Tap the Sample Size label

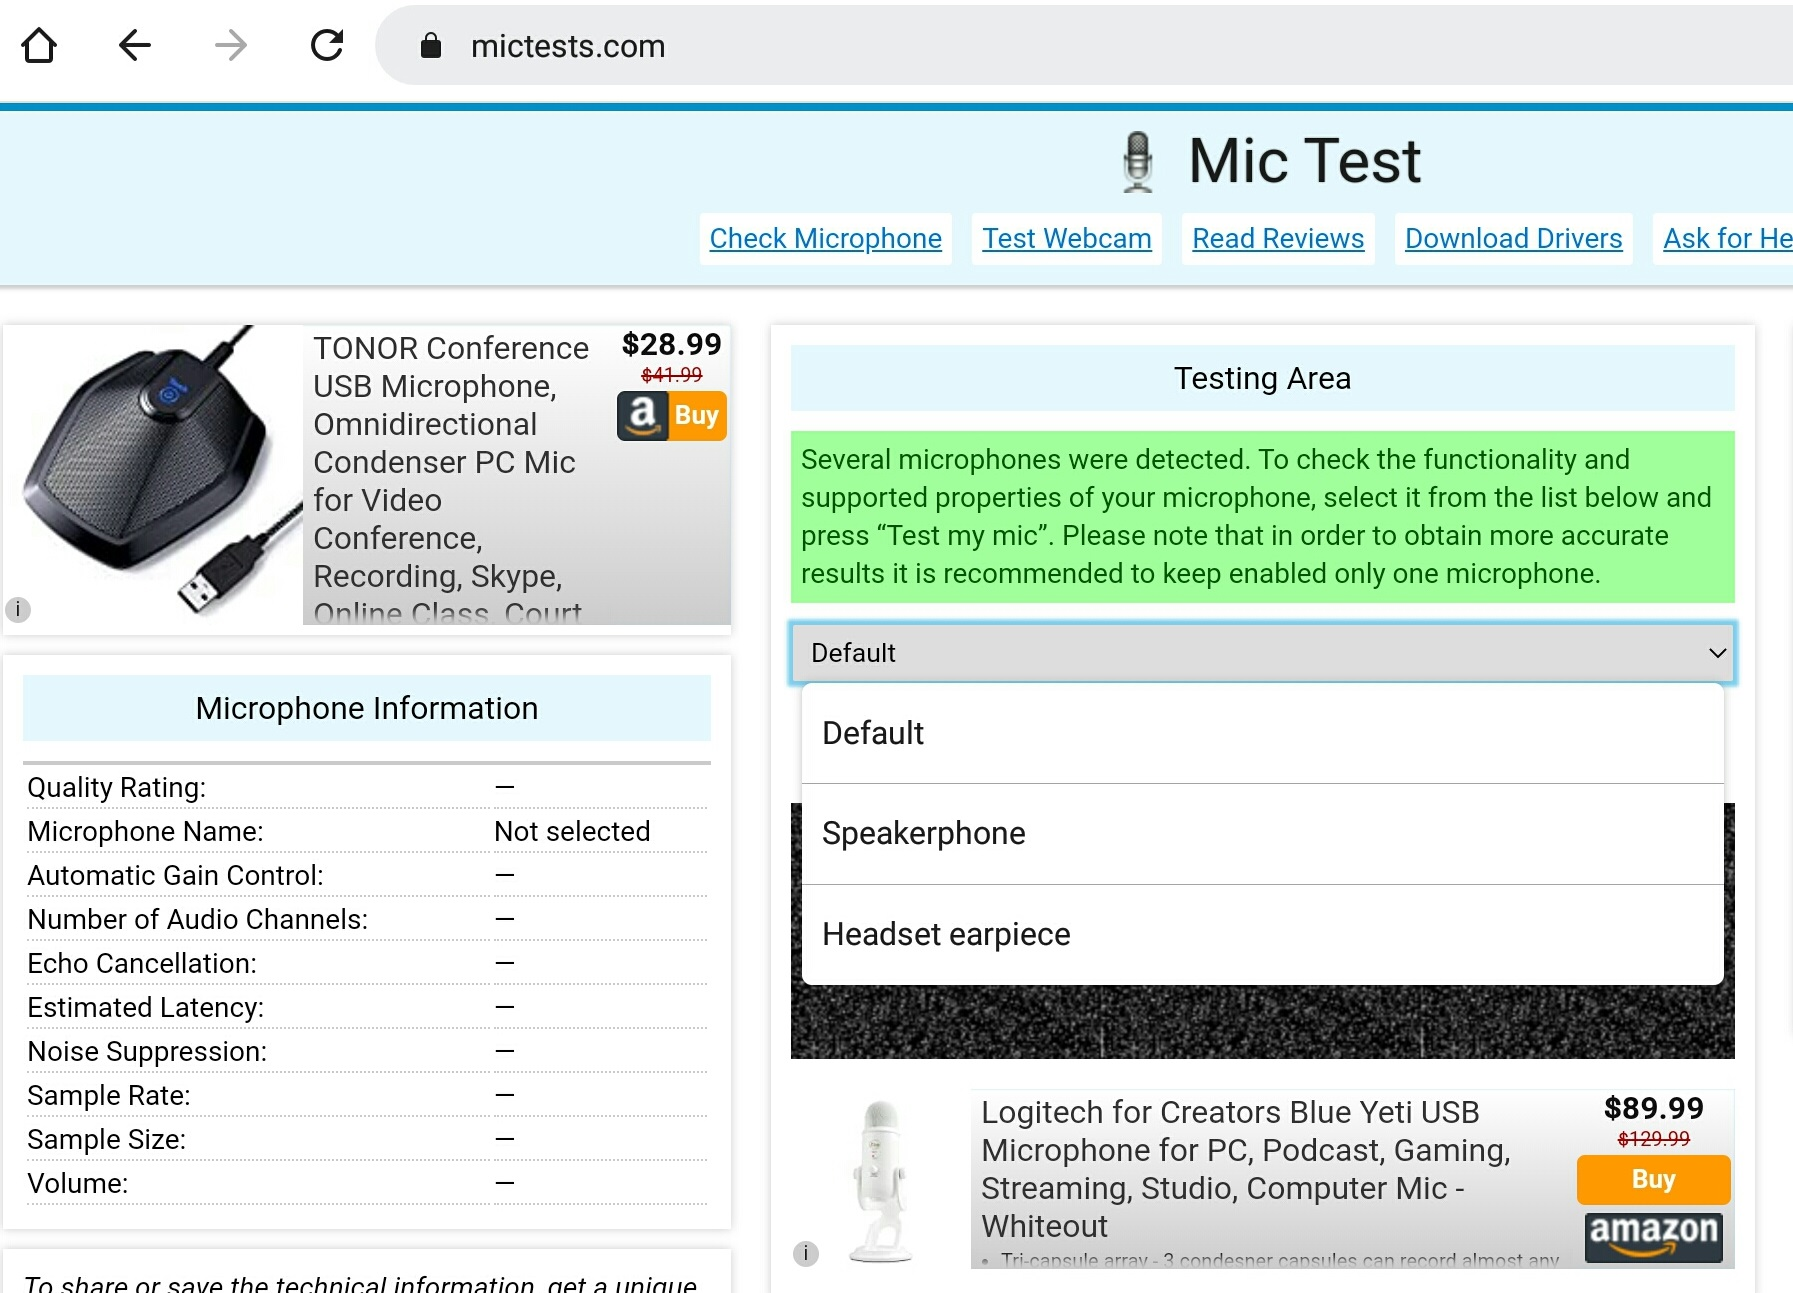(106, 1139)
